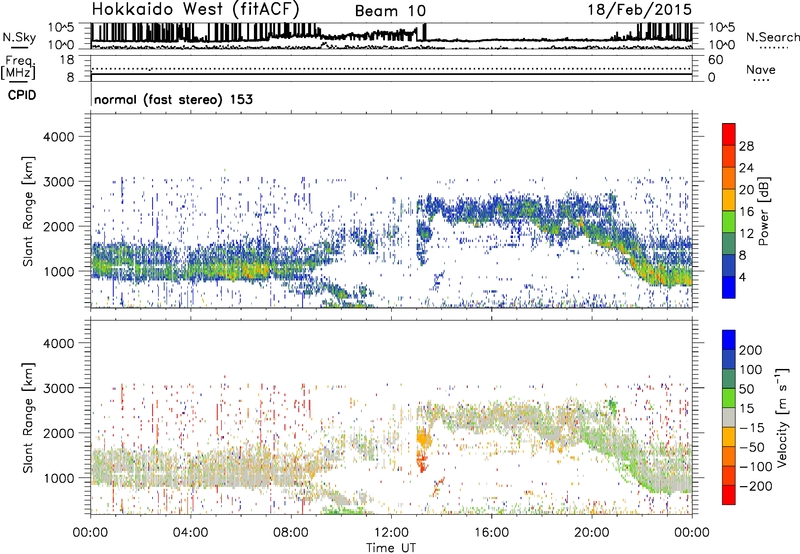Click the date '18/Feb/2015'

coord(639,10)
